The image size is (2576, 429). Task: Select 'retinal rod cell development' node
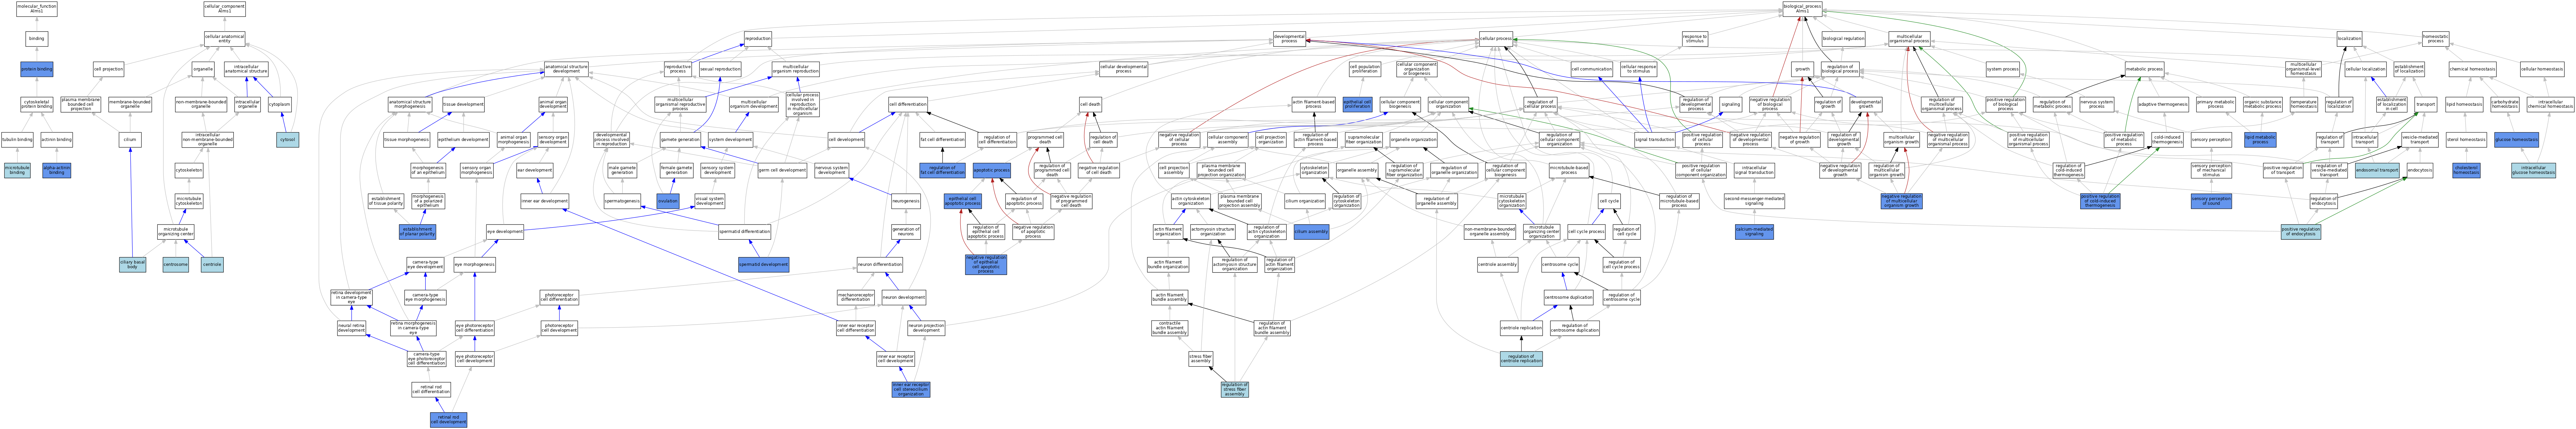tap(448, 420)
